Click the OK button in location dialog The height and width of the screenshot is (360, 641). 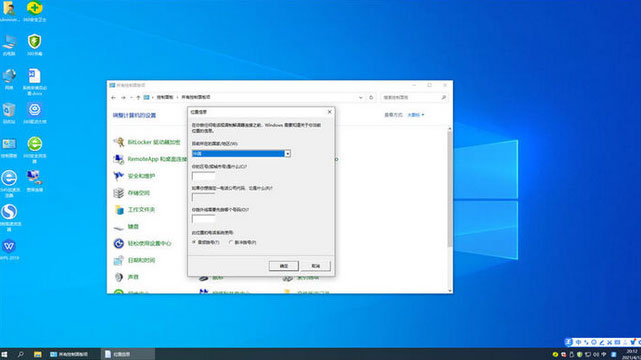tap(284, 266)
